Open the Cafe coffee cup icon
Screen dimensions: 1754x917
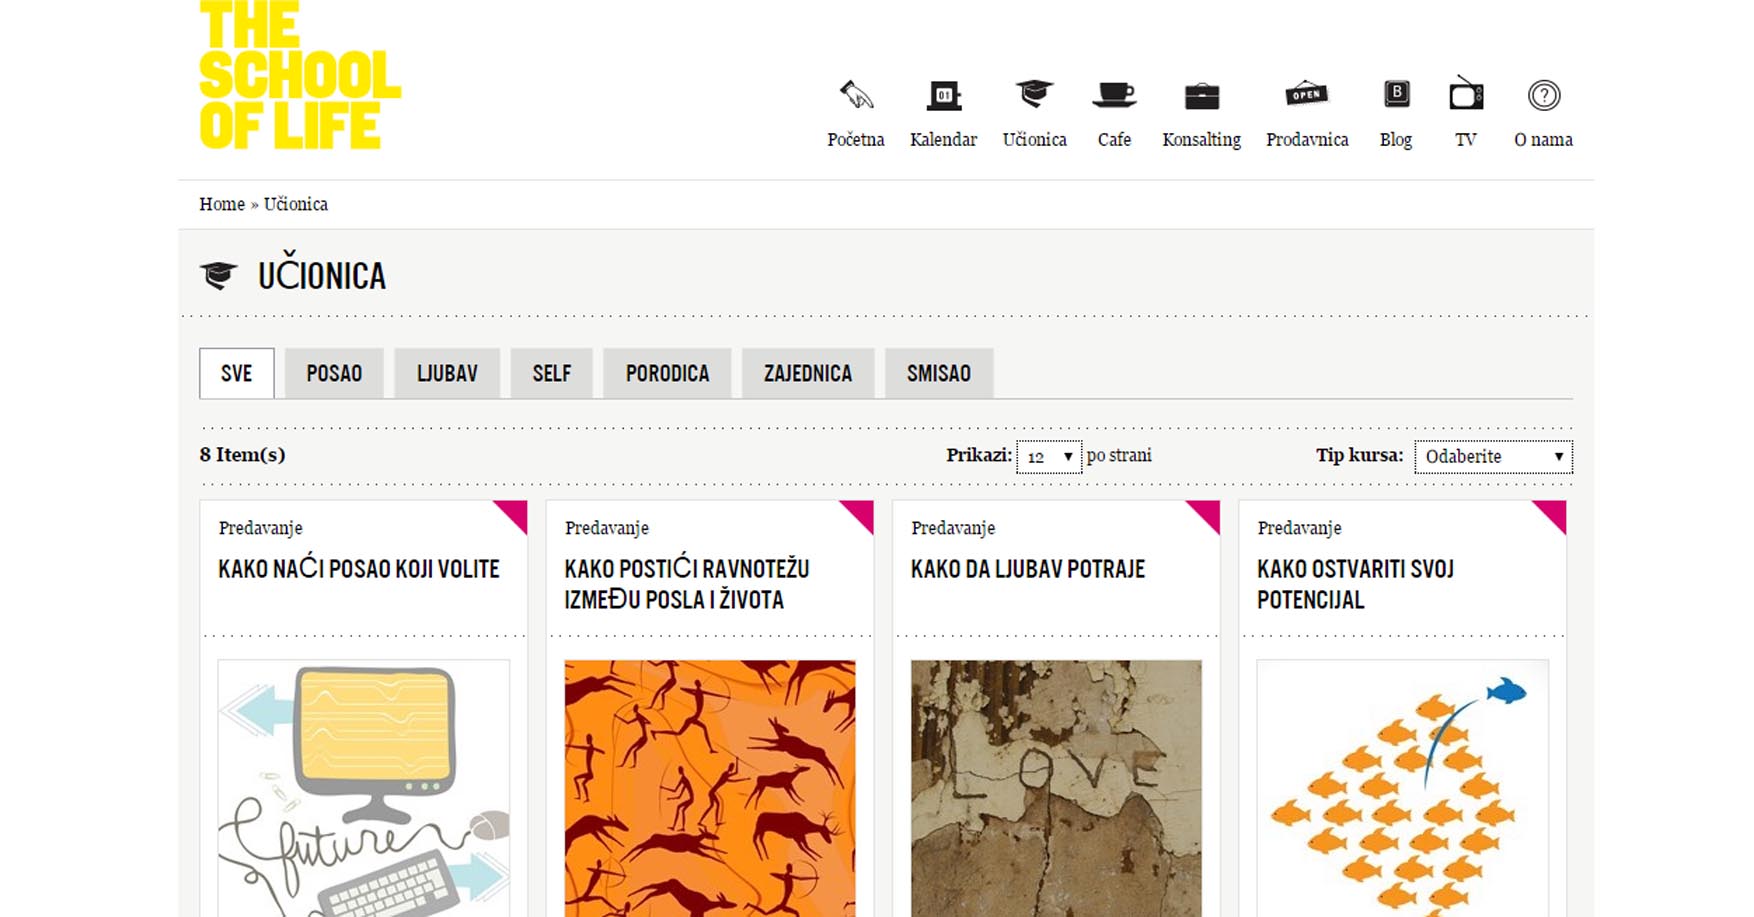pos(1114,95)
